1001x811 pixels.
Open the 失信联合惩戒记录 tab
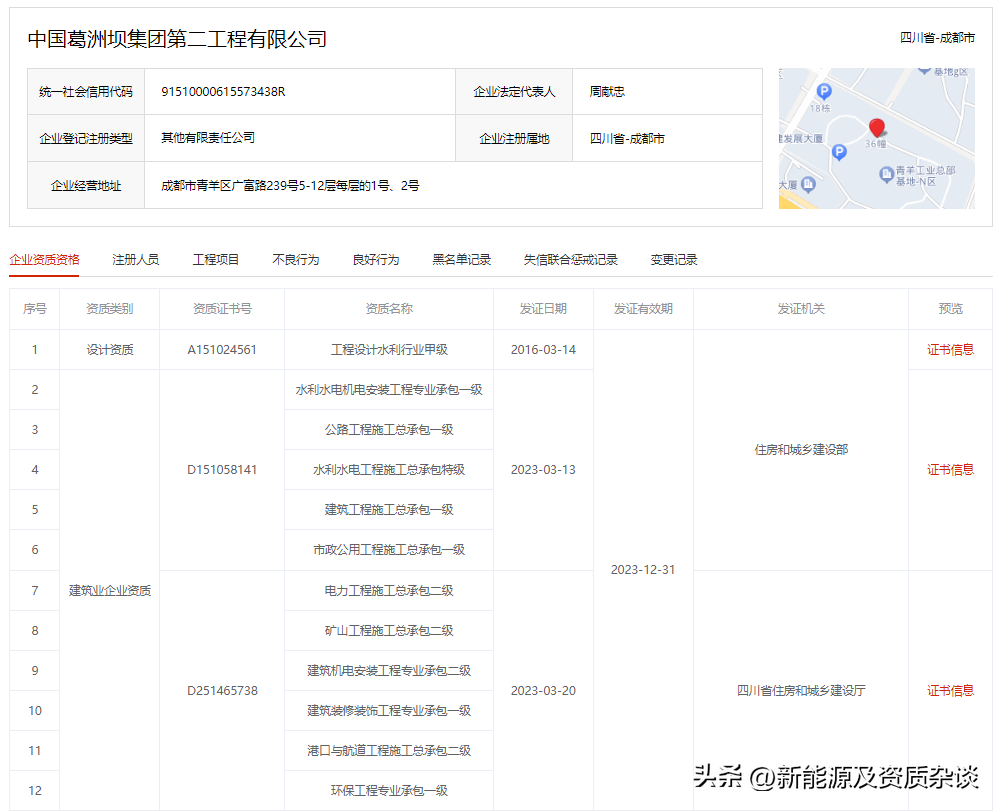coord(571,259)
